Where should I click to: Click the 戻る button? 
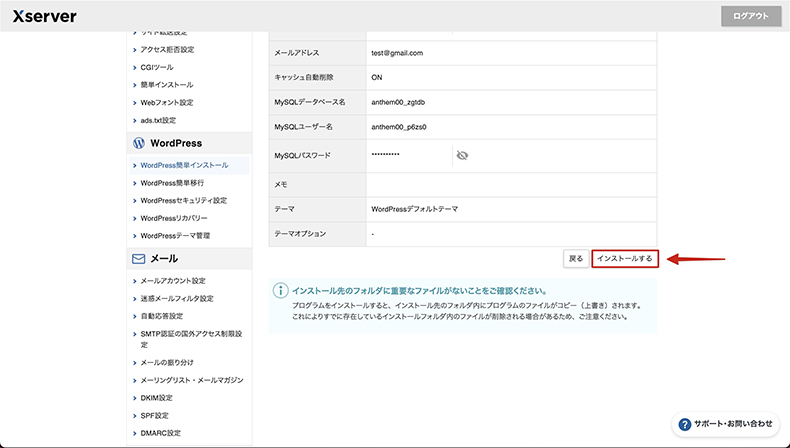coord(576,259)
